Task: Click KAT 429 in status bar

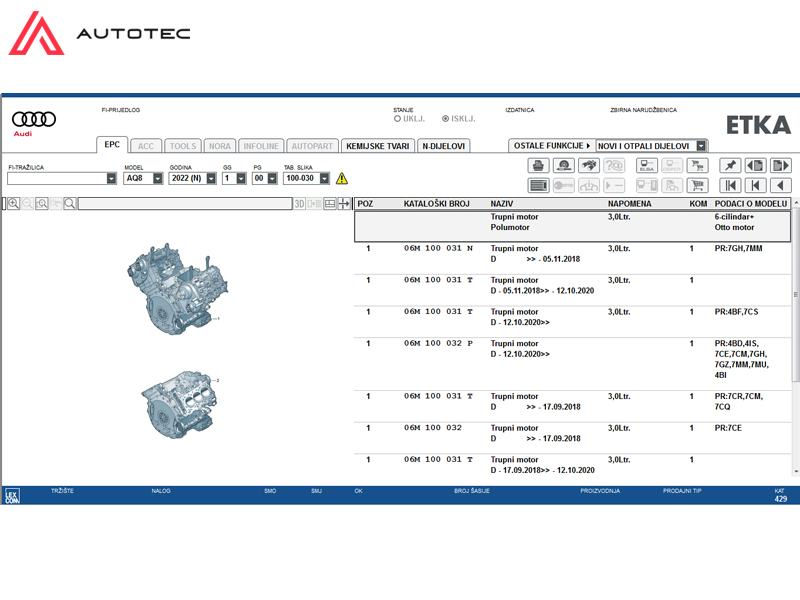Action: [x=781, y=495]
